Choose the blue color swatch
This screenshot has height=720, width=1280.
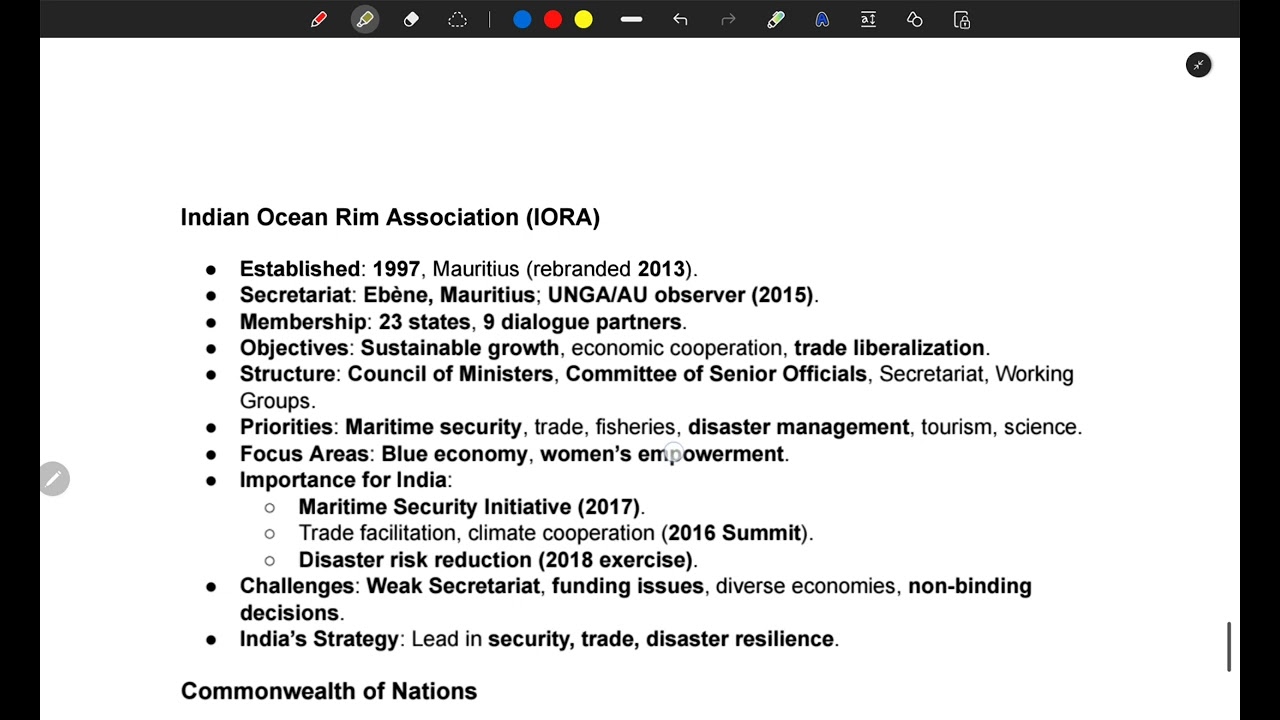(x=522, y=19)
